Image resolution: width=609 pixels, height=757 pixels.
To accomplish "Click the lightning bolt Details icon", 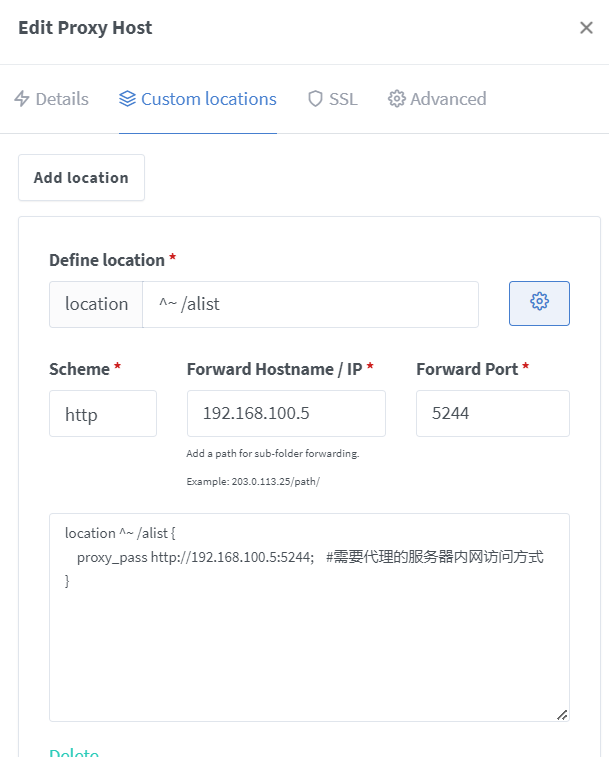I will [22, 99].
